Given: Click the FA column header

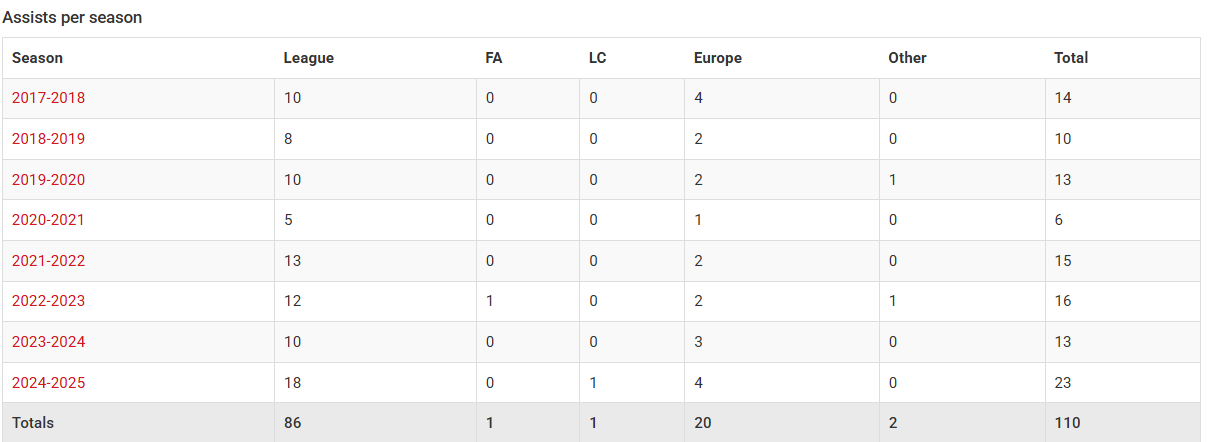Looking at the screenshot, I should (494, 58).
